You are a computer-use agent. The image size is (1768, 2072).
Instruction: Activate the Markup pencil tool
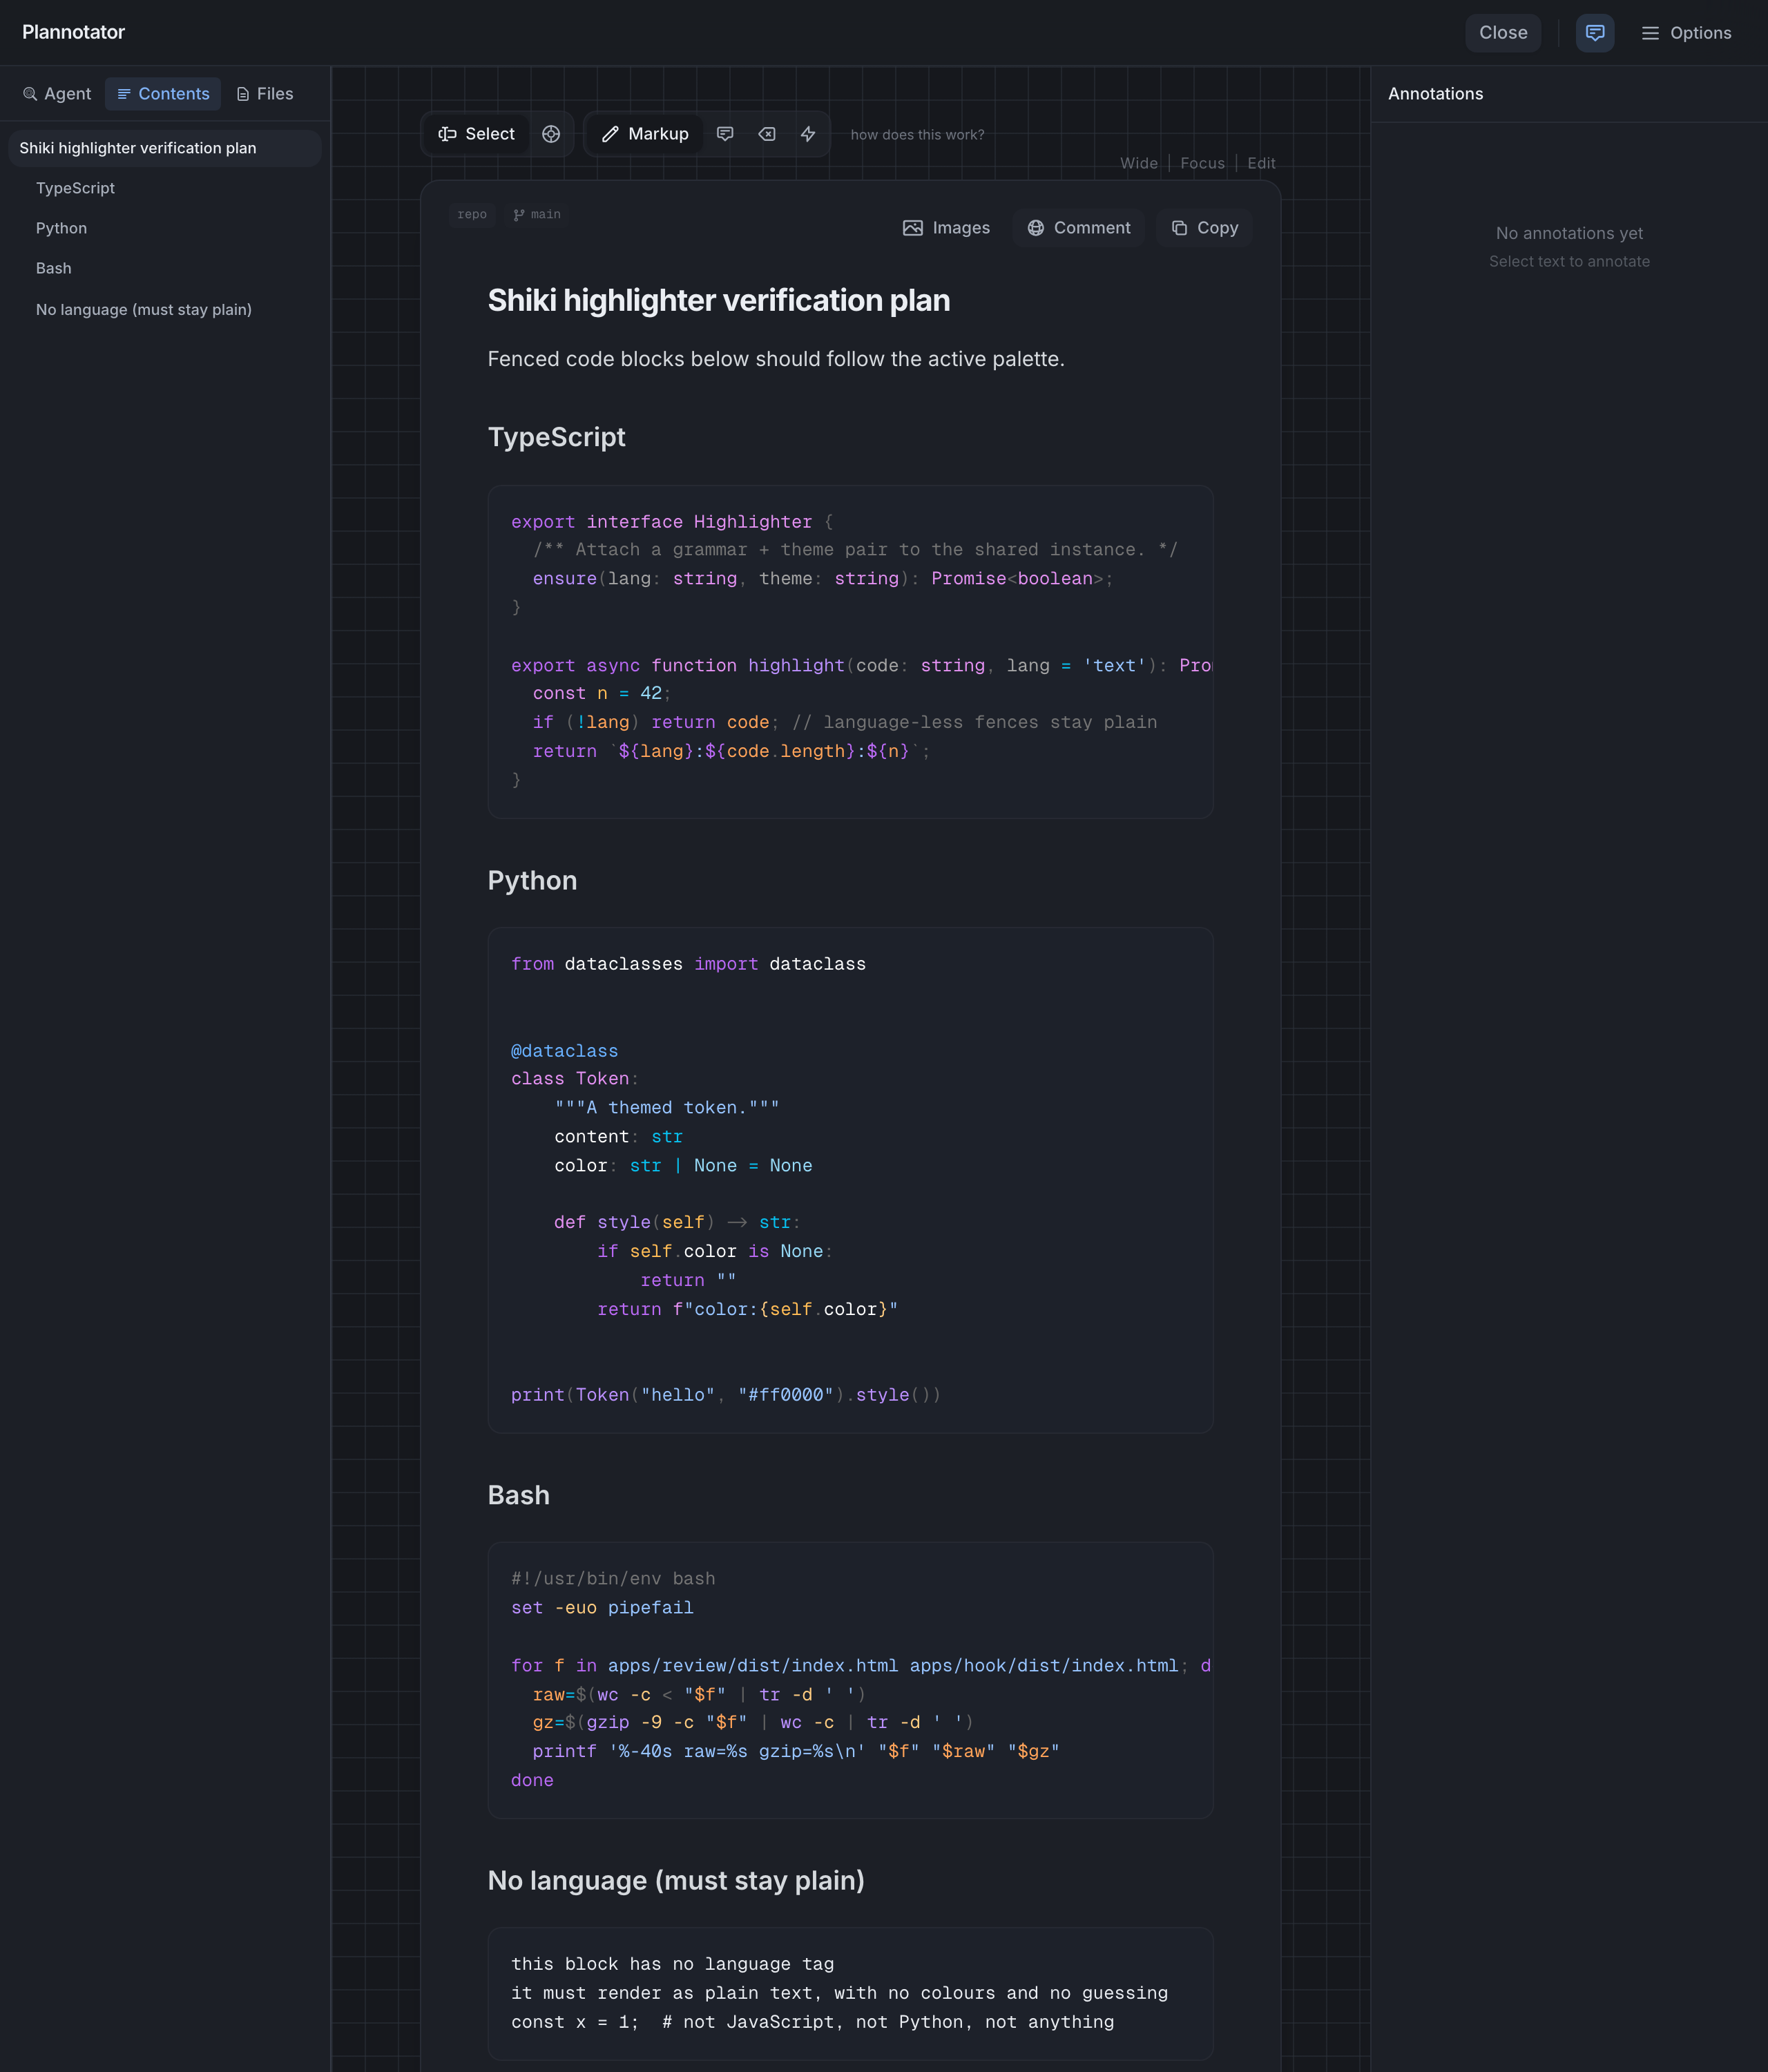coord(645,134)
